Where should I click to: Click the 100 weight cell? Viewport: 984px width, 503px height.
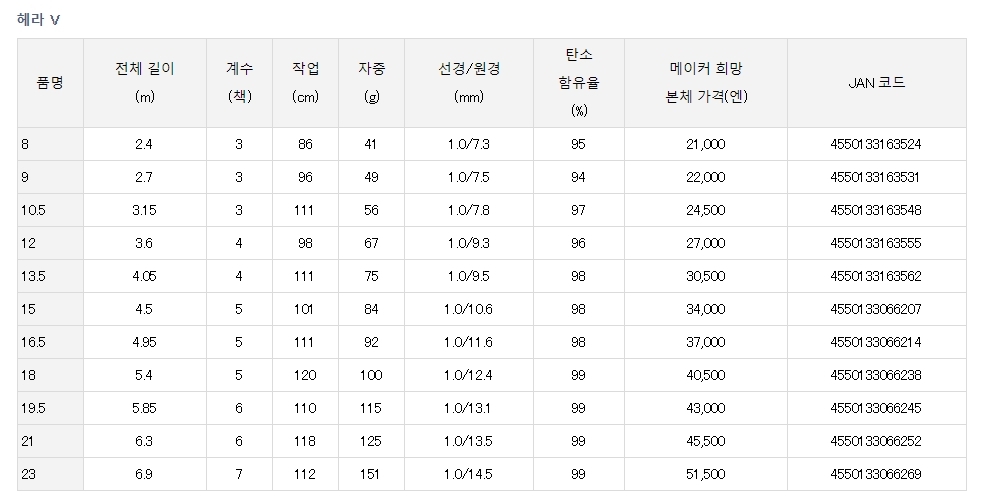[372, 375]
